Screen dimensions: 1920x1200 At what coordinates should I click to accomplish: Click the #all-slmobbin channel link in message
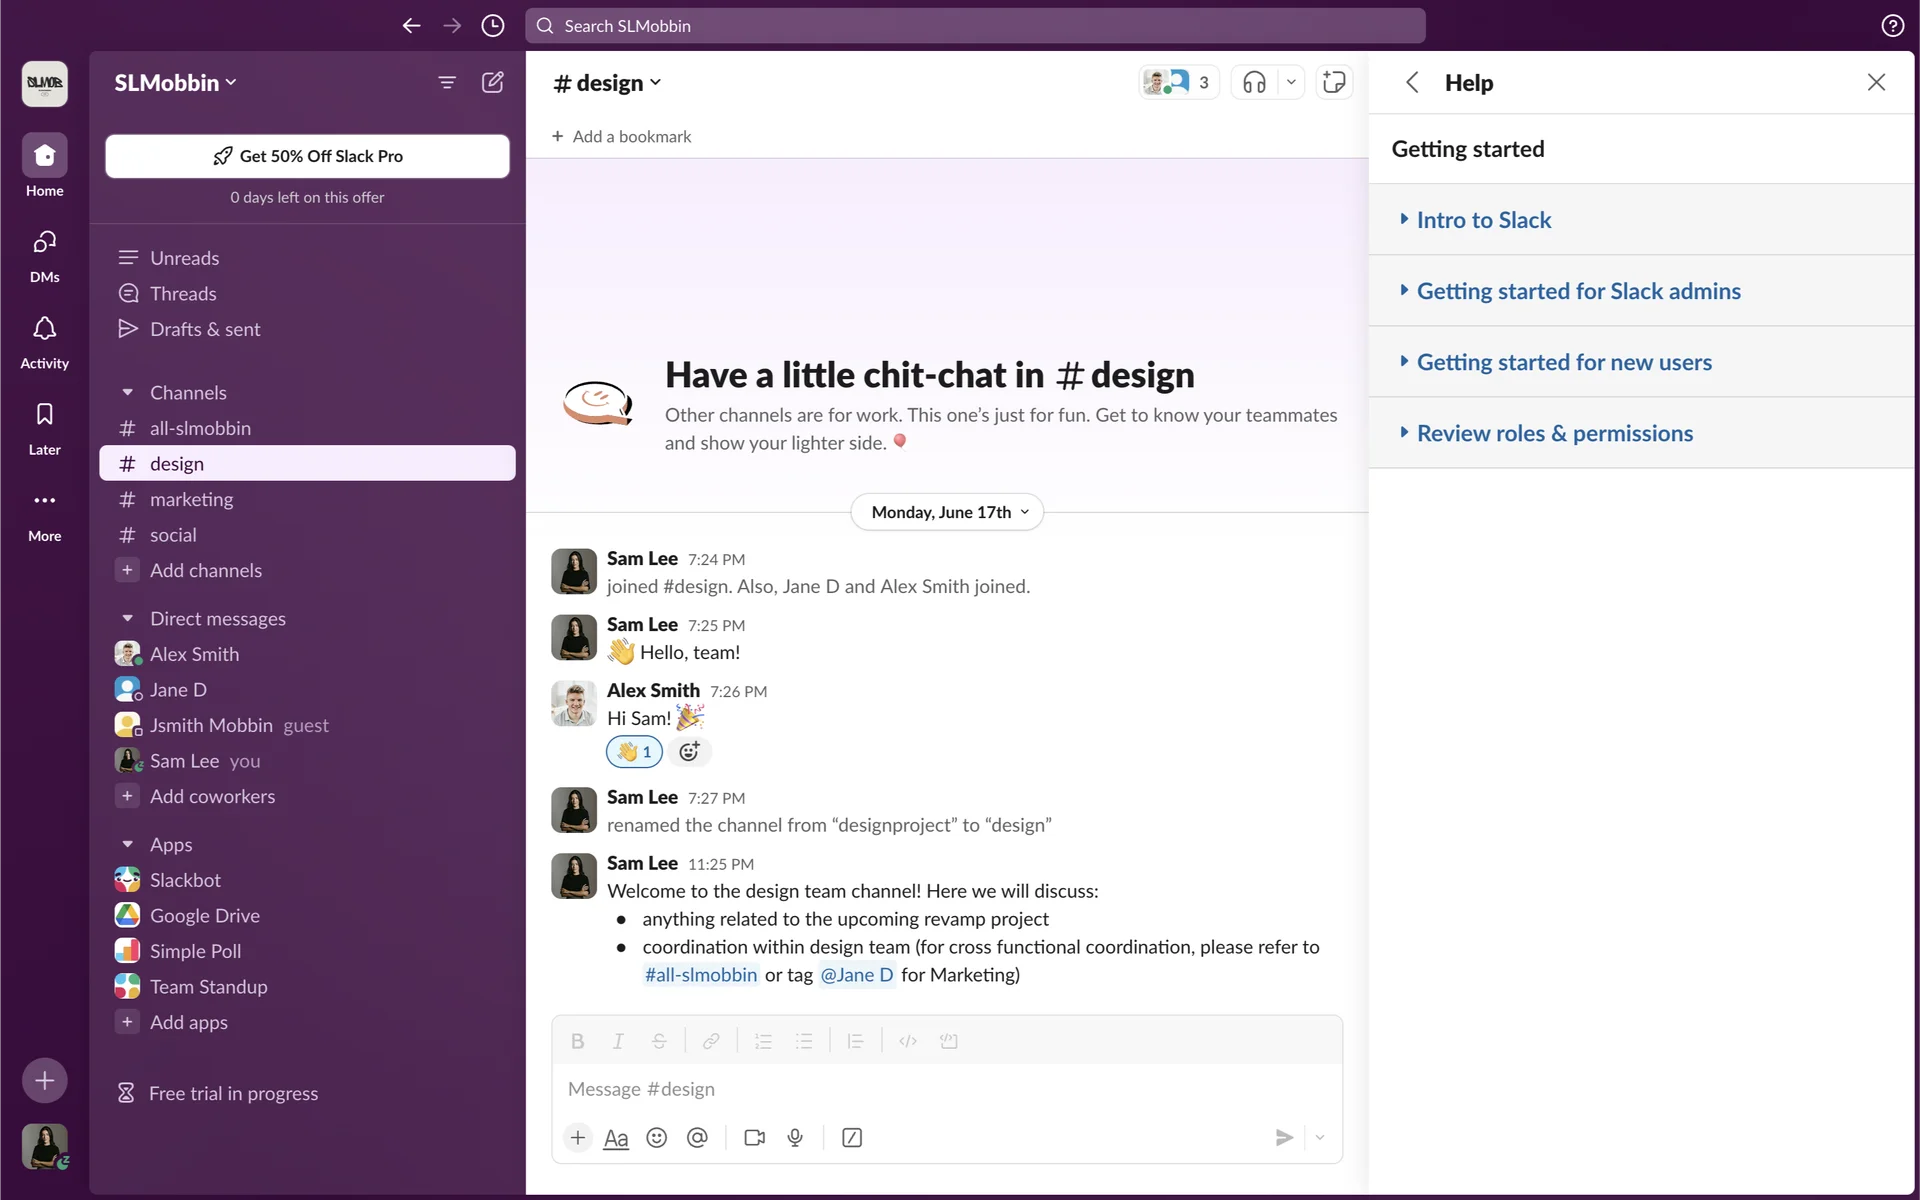[x=700, y=975]
